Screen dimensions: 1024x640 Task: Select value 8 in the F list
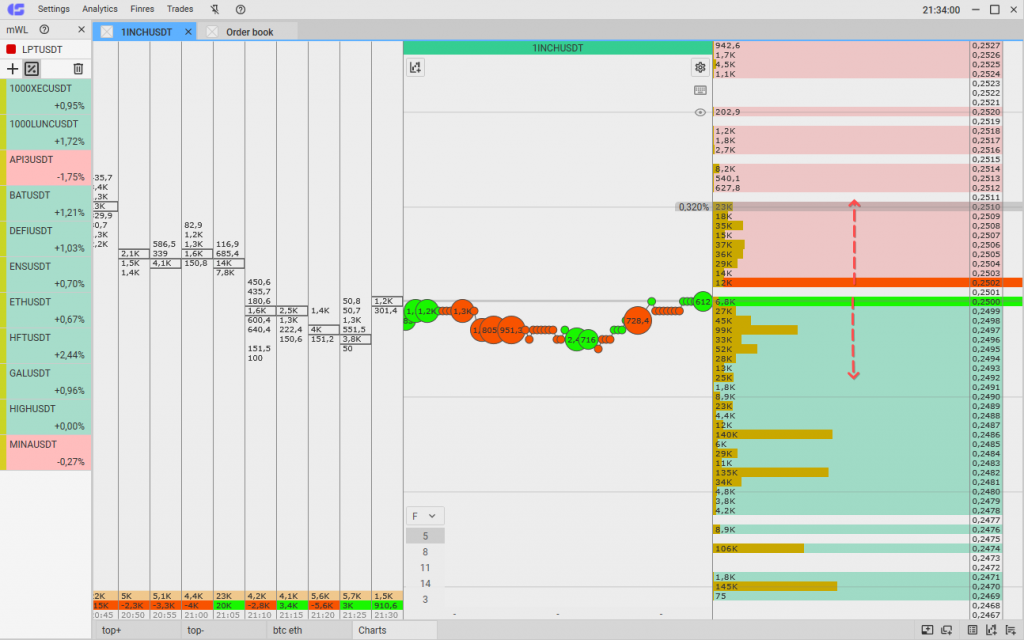click(x=425, y=552)
